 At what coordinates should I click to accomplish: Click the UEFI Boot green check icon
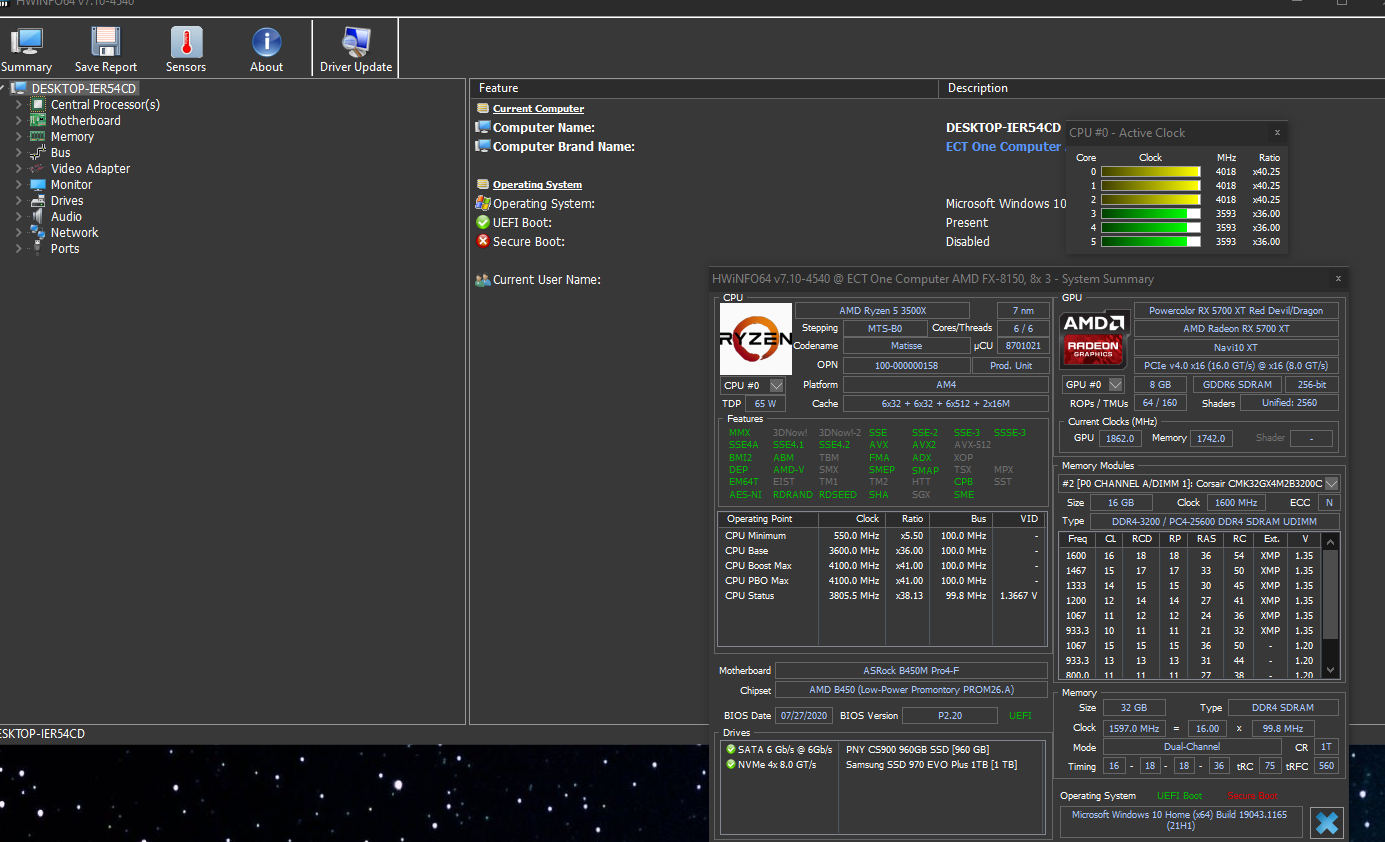pos(483,222)
